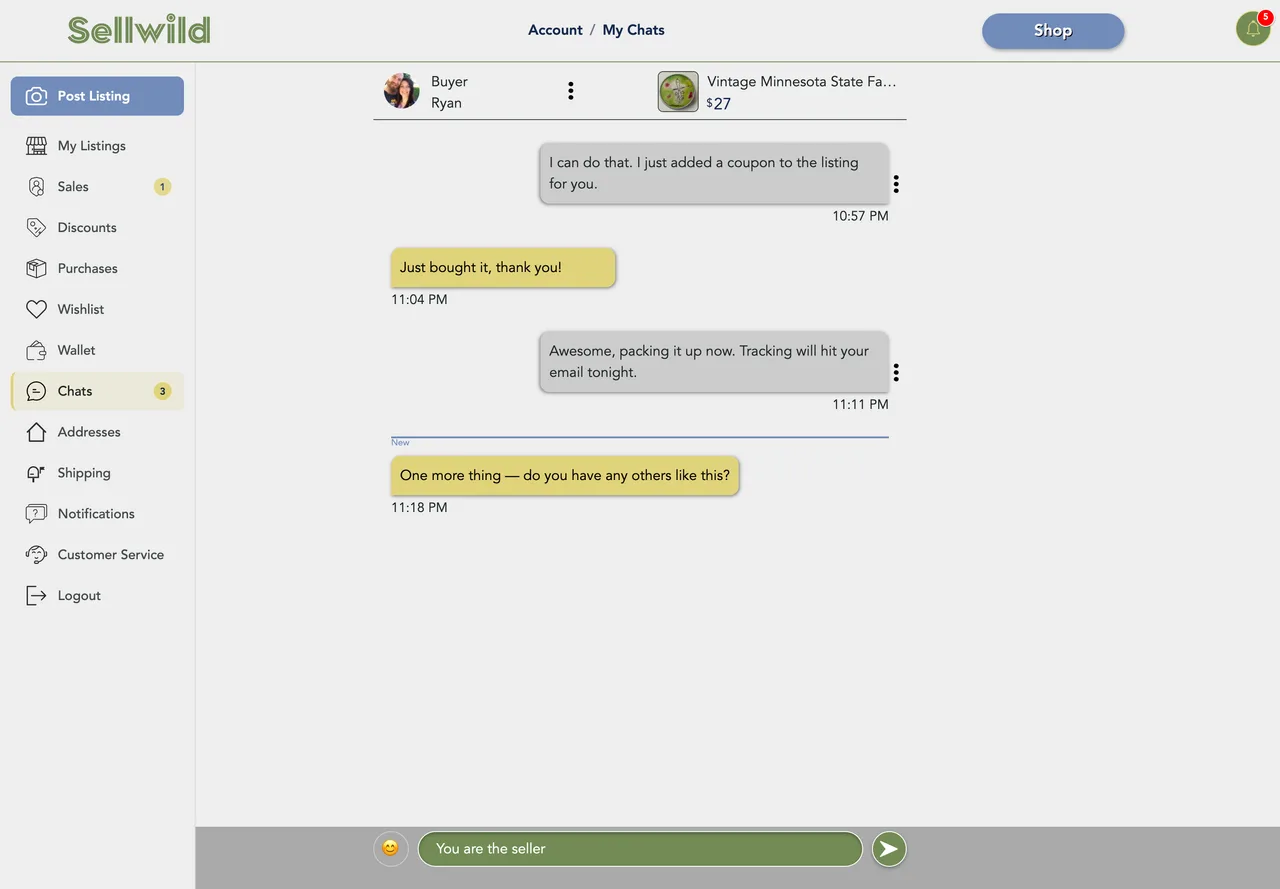1280x889 pixels.
Task: Navigate to Discounts
Action: point(97,228)
